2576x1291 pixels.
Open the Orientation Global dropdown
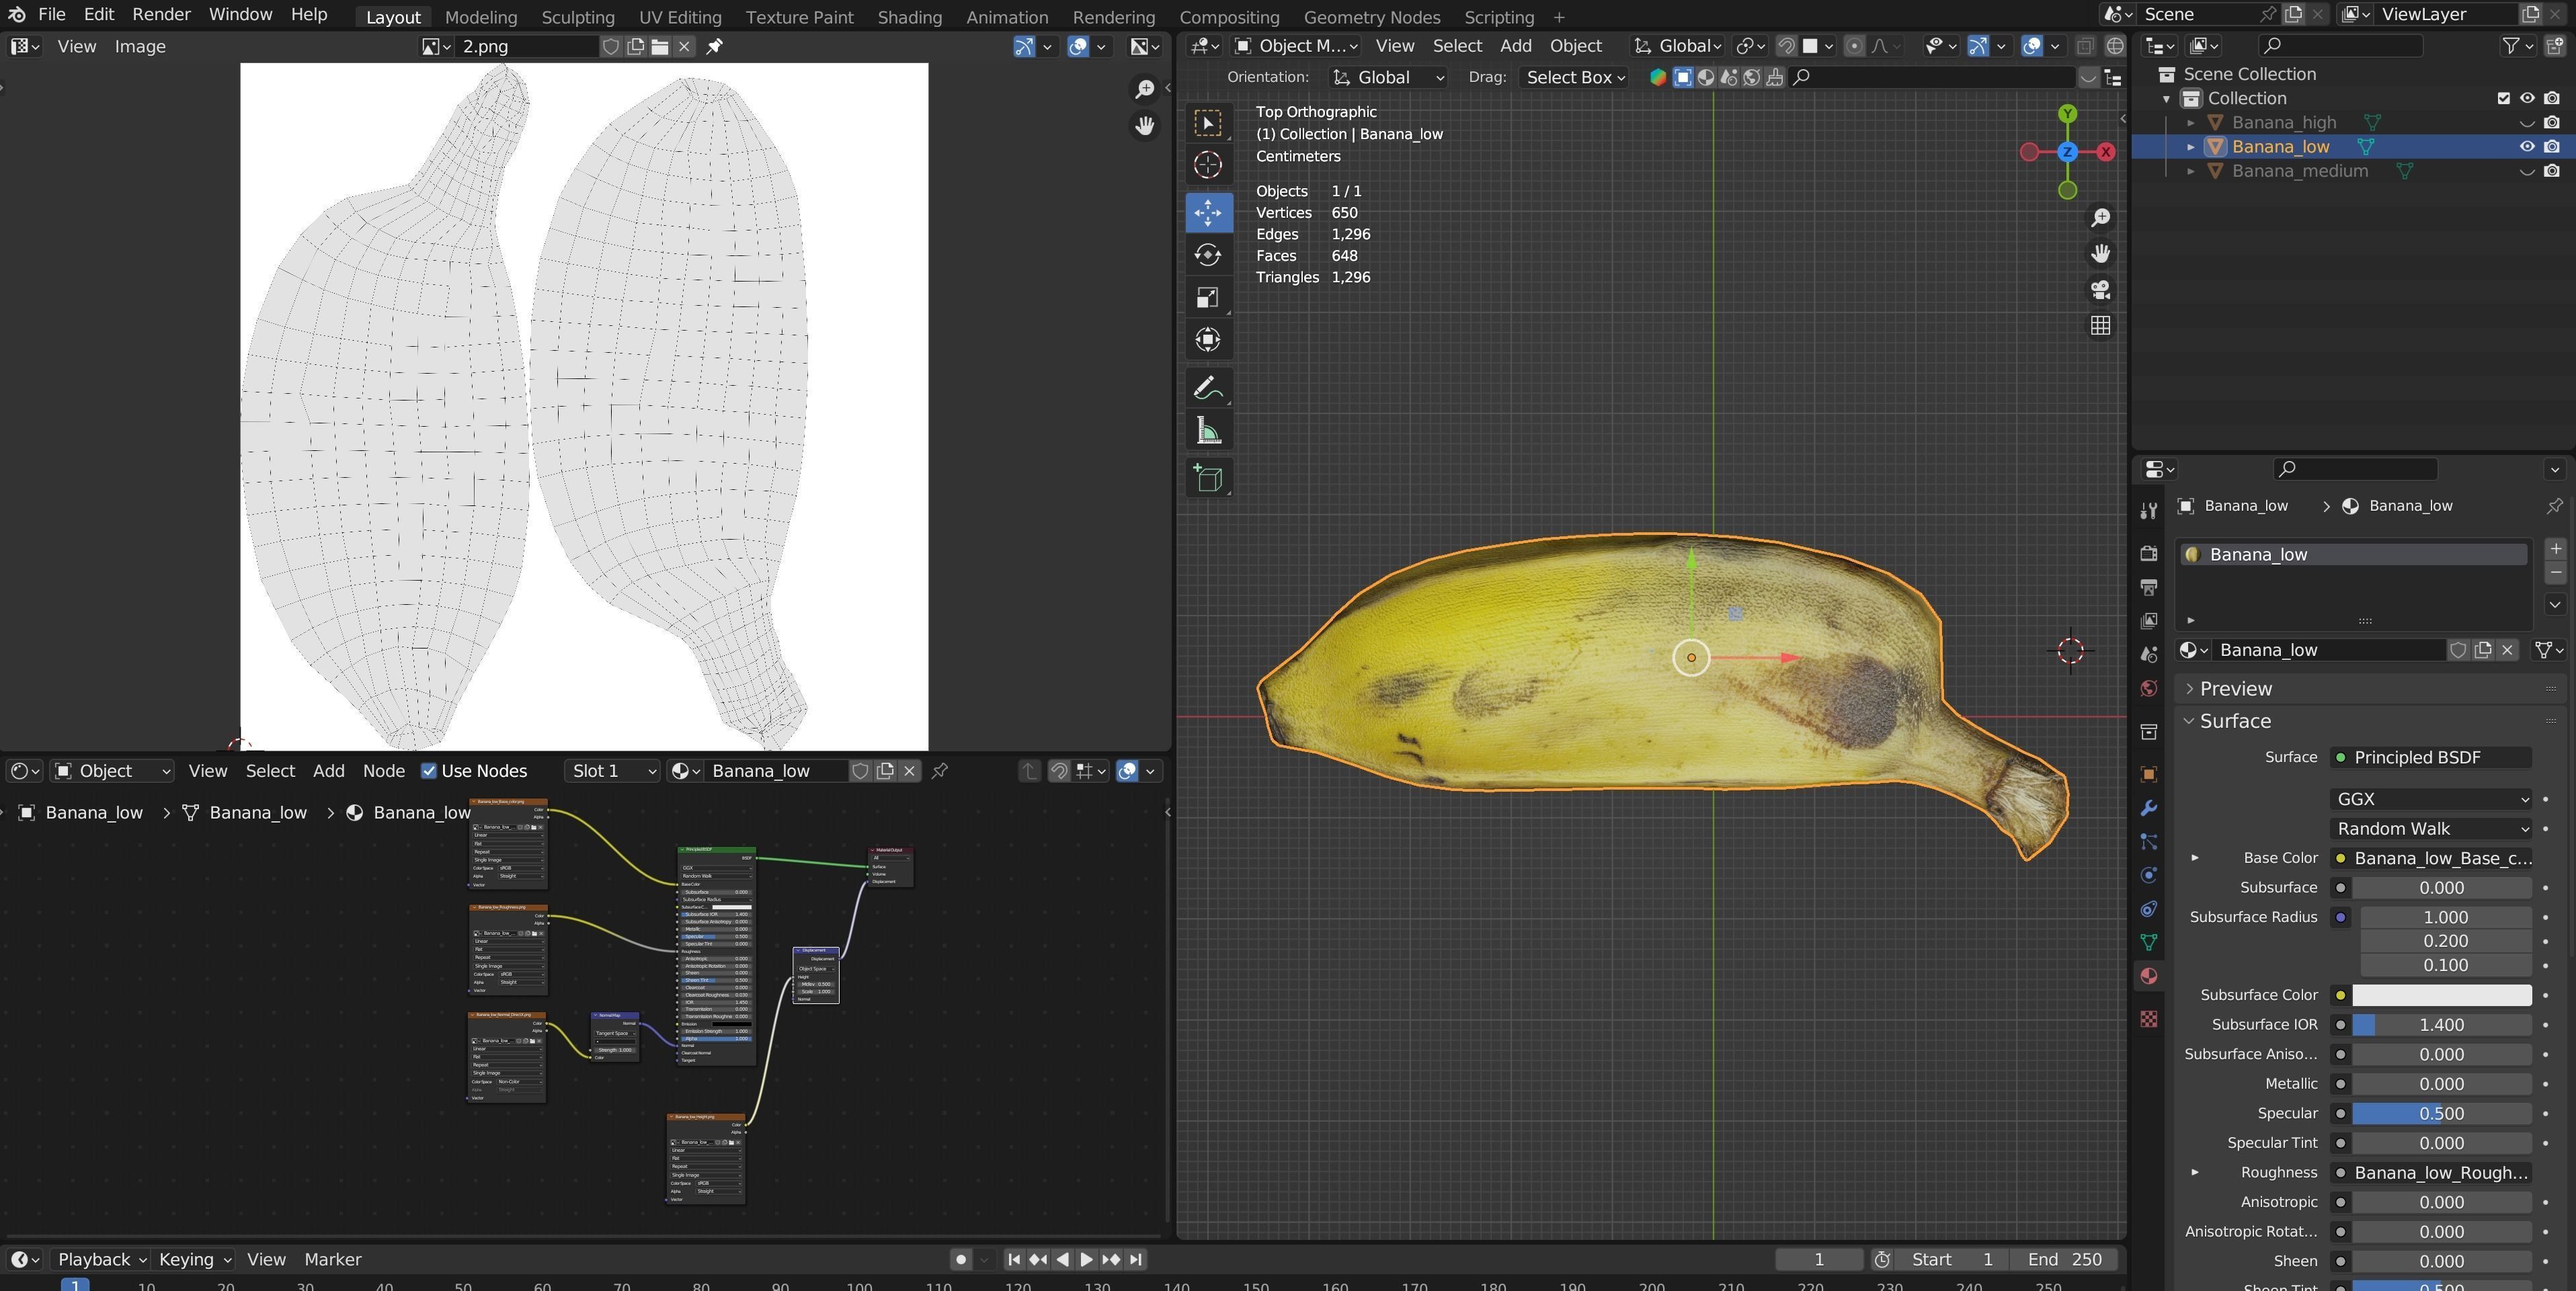(1389, 77)
